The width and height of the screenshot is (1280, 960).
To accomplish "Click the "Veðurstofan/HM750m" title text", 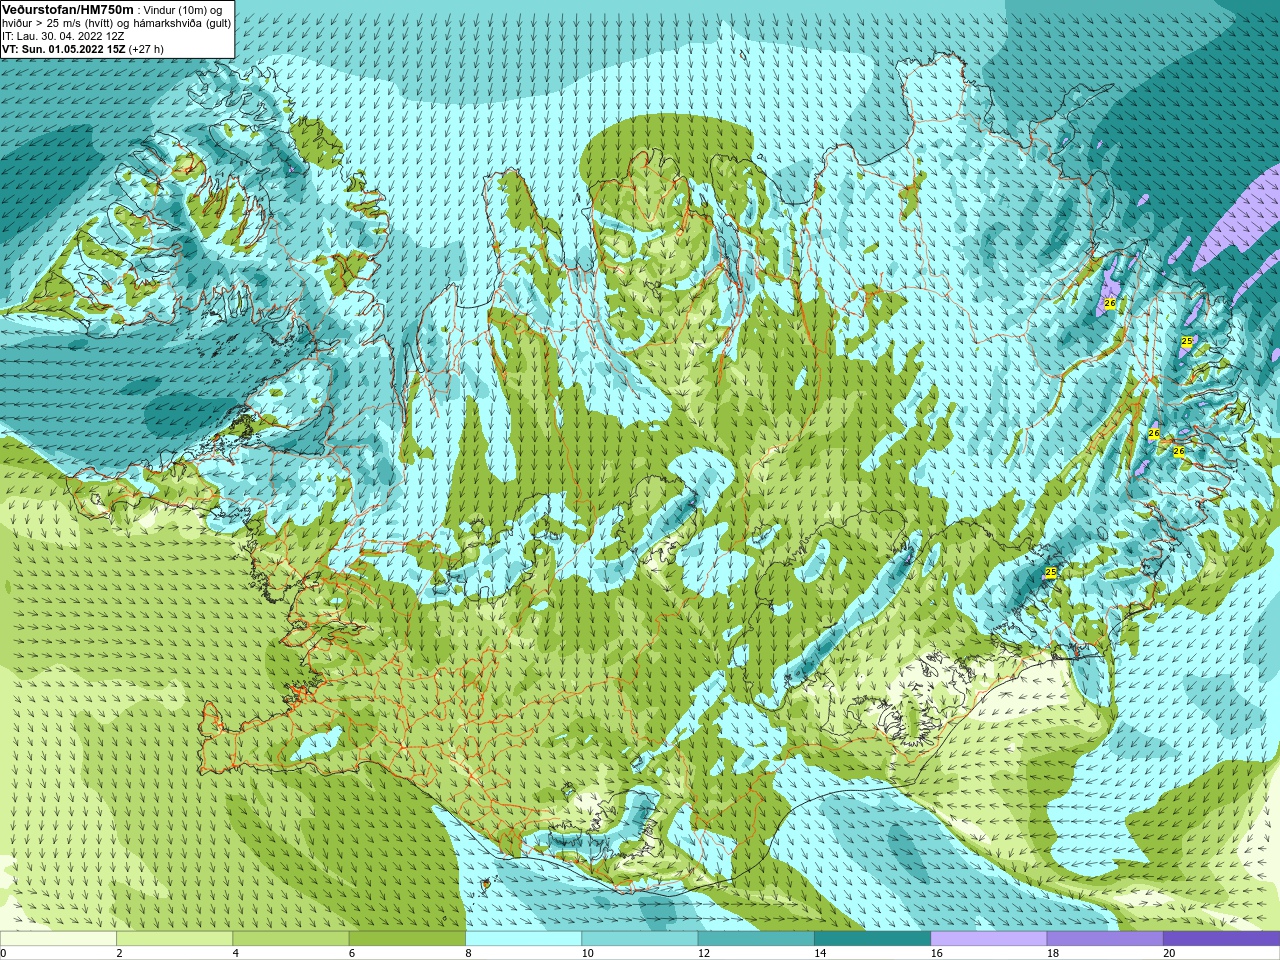I will click(x=67, y=9).
